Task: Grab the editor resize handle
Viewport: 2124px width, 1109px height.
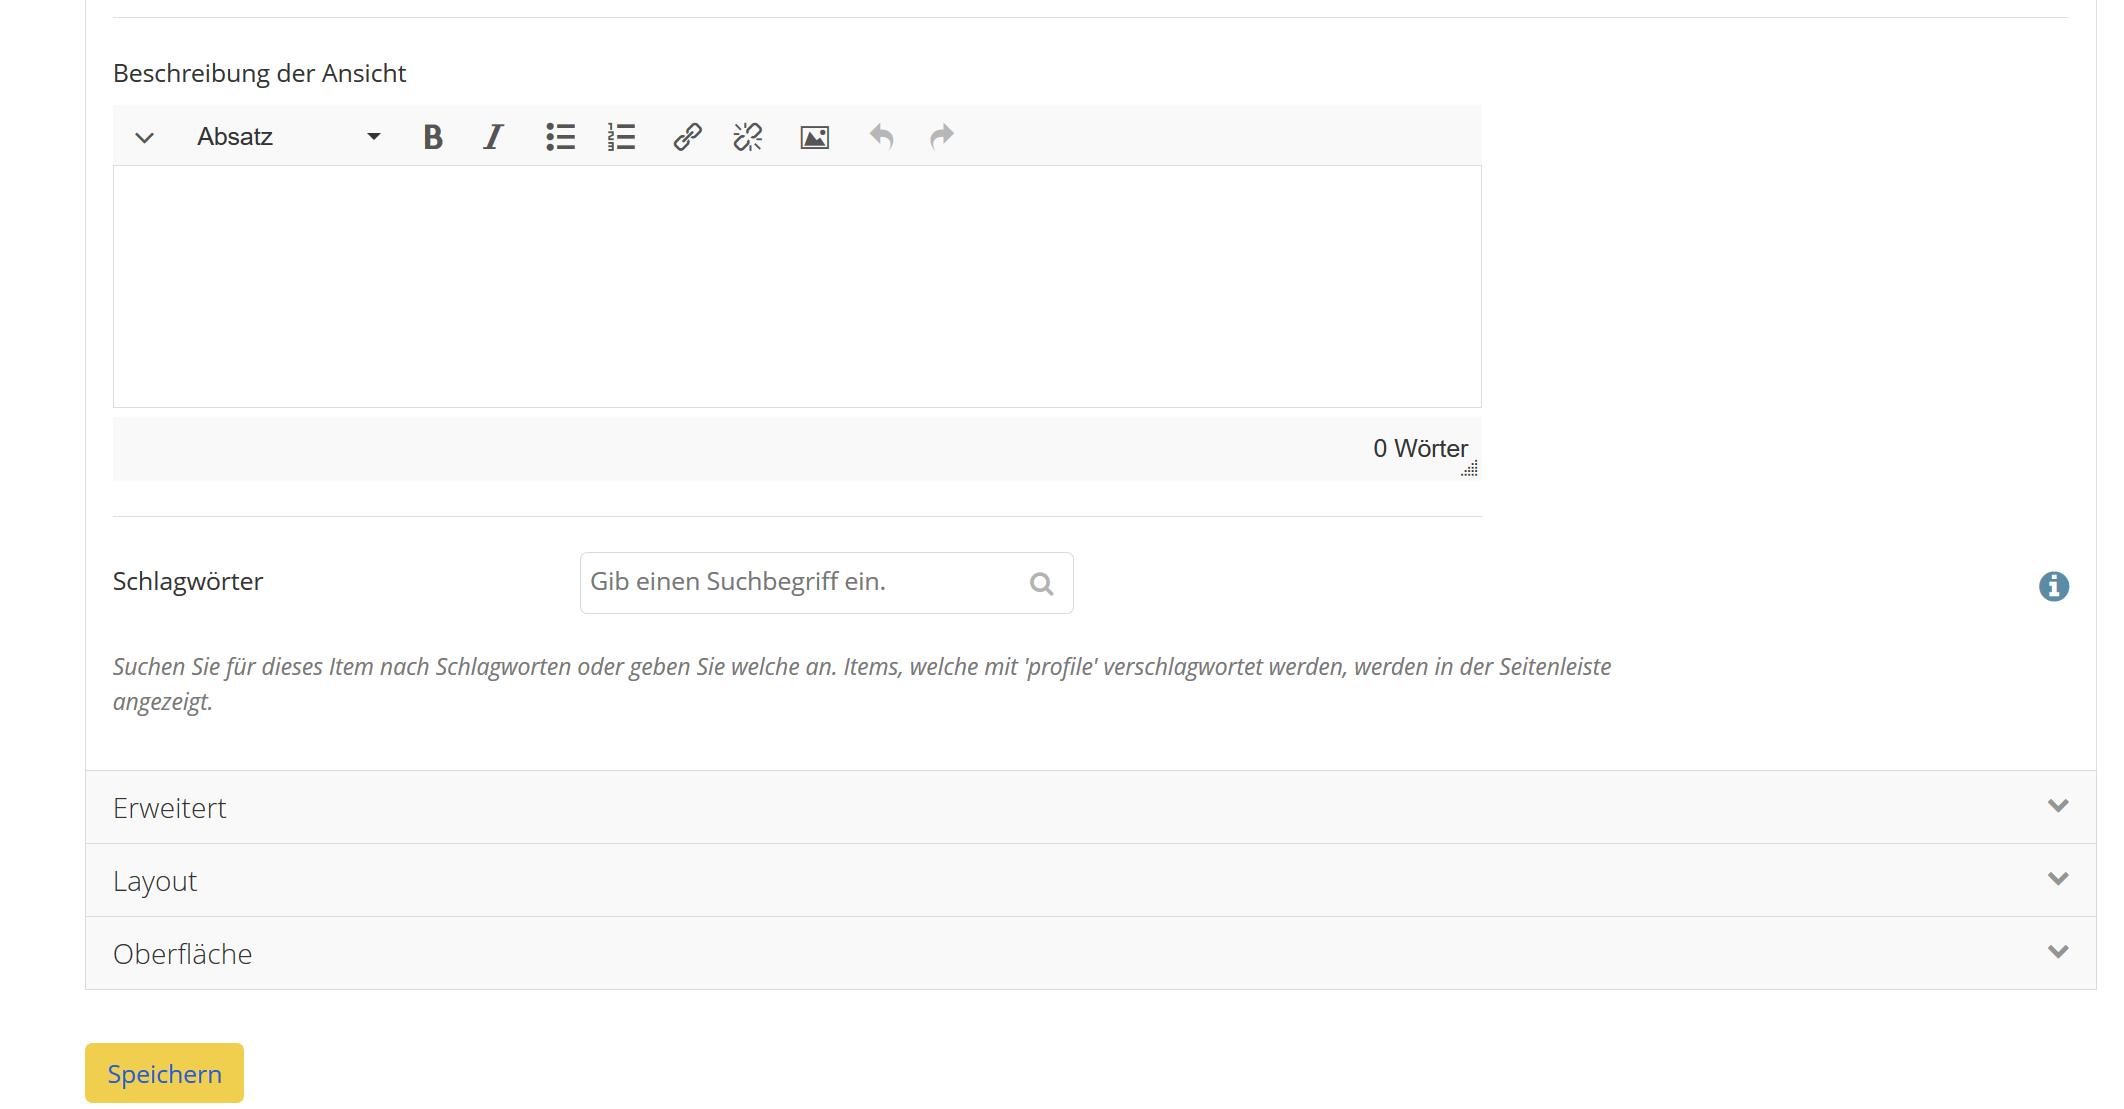Action: point(1470,469)
